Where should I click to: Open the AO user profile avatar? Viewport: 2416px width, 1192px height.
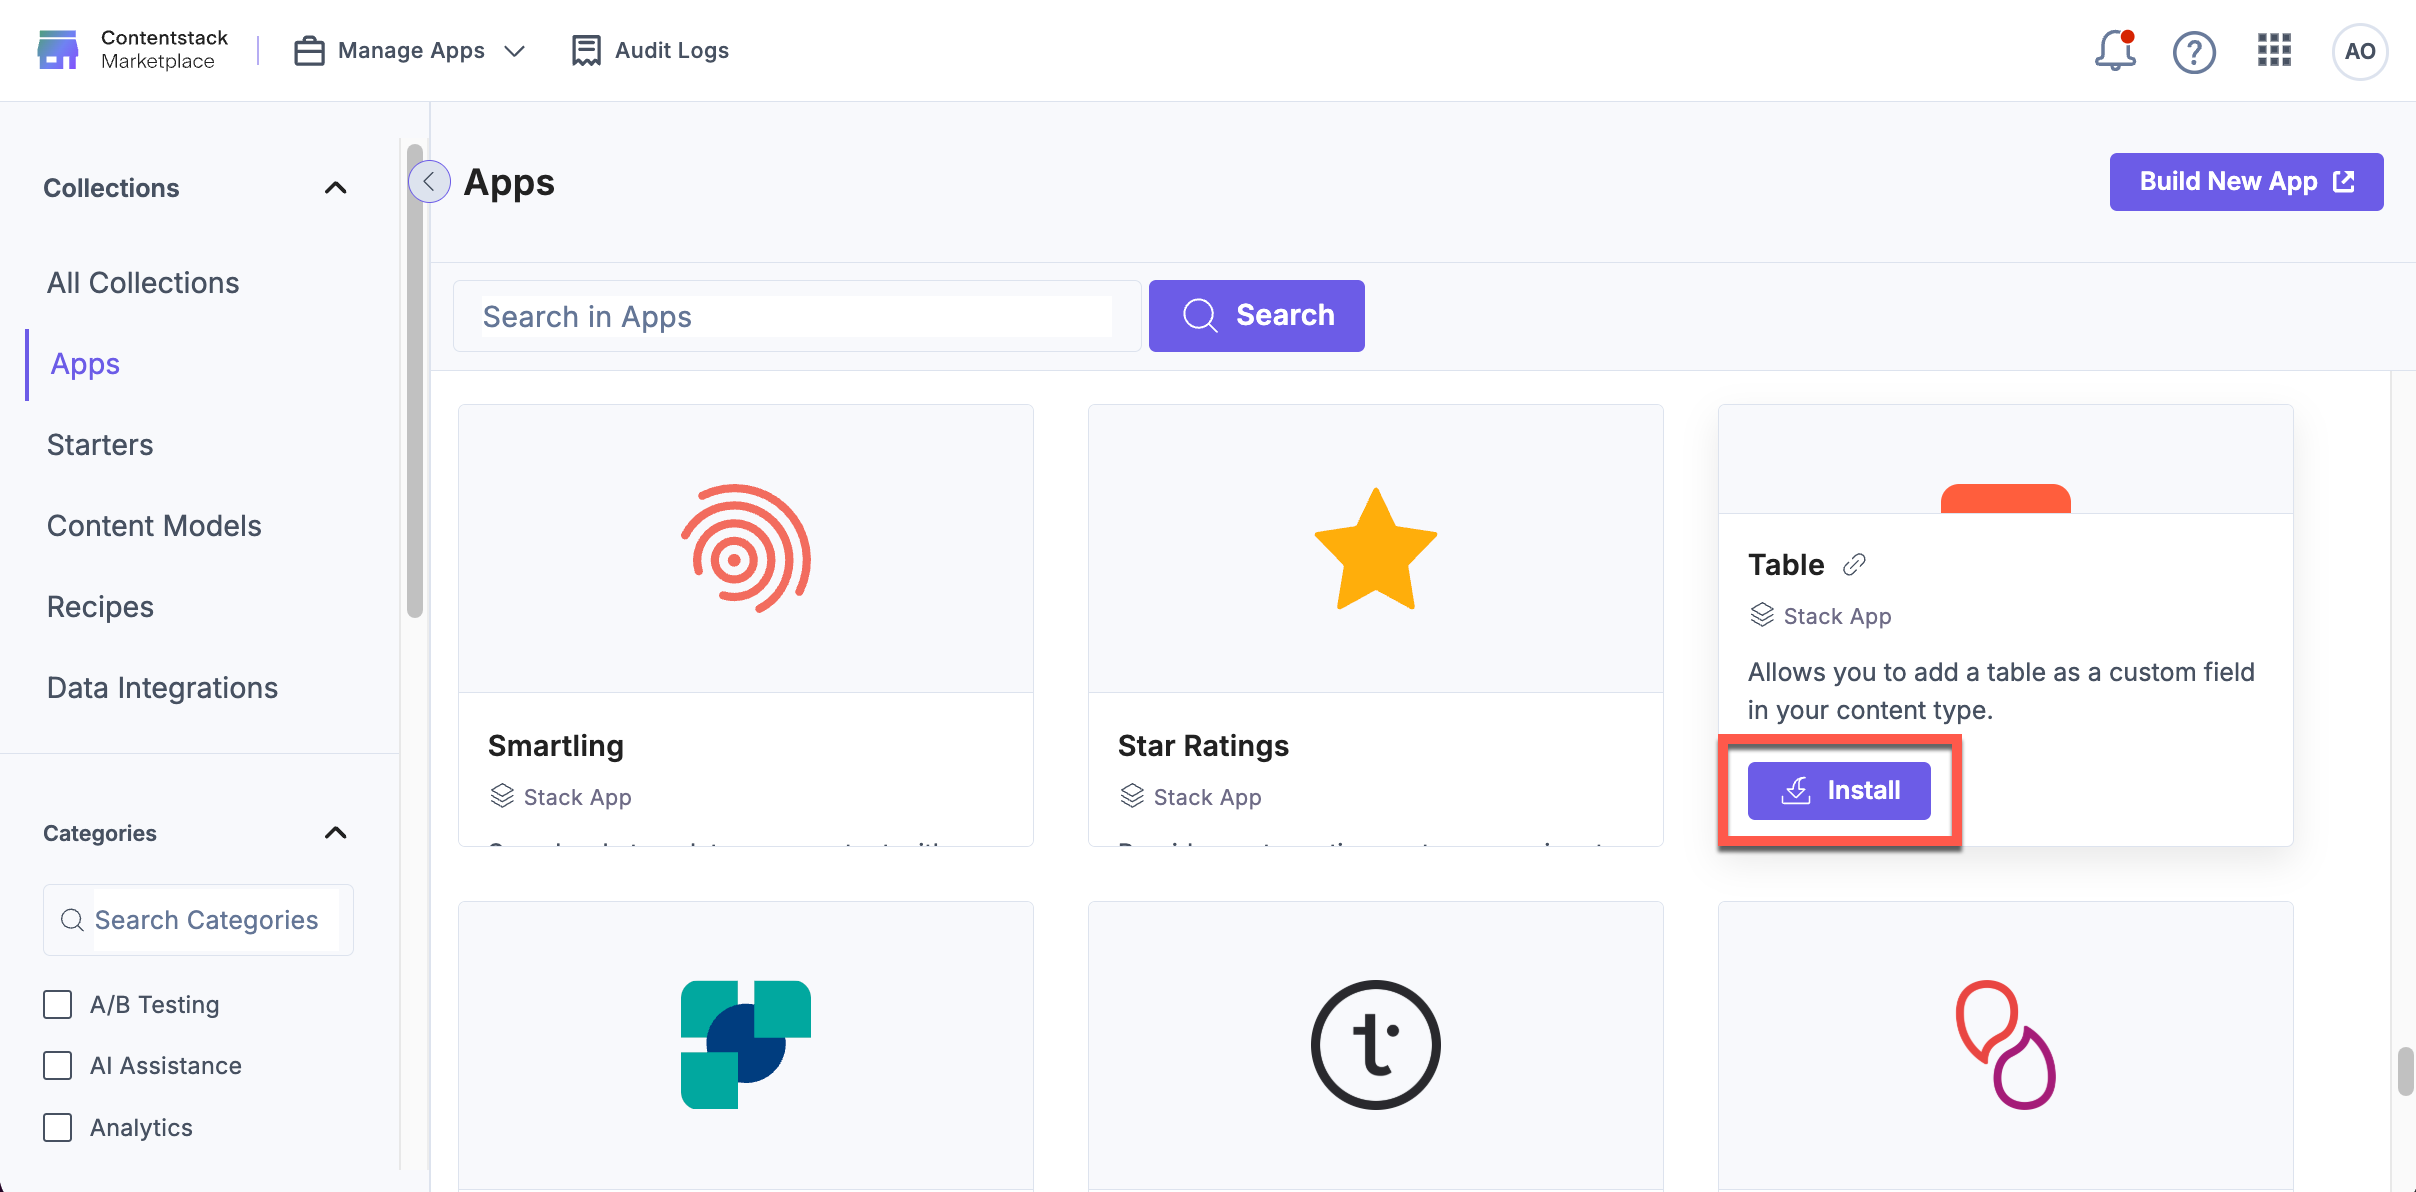click(x=2360, y=51)
